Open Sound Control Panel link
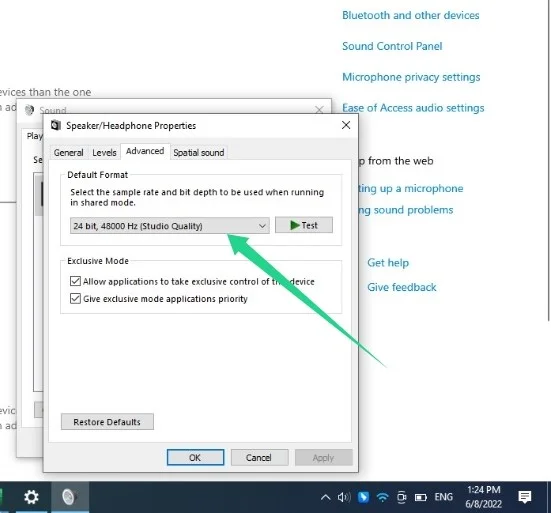Screen dimensions: 551x513 [392, 46]
